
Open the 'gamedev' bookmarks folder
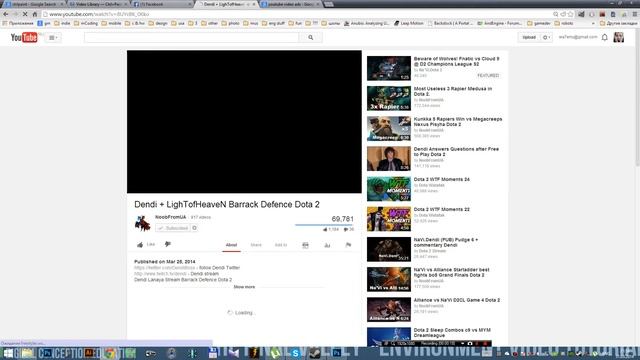tap(539, 23)
